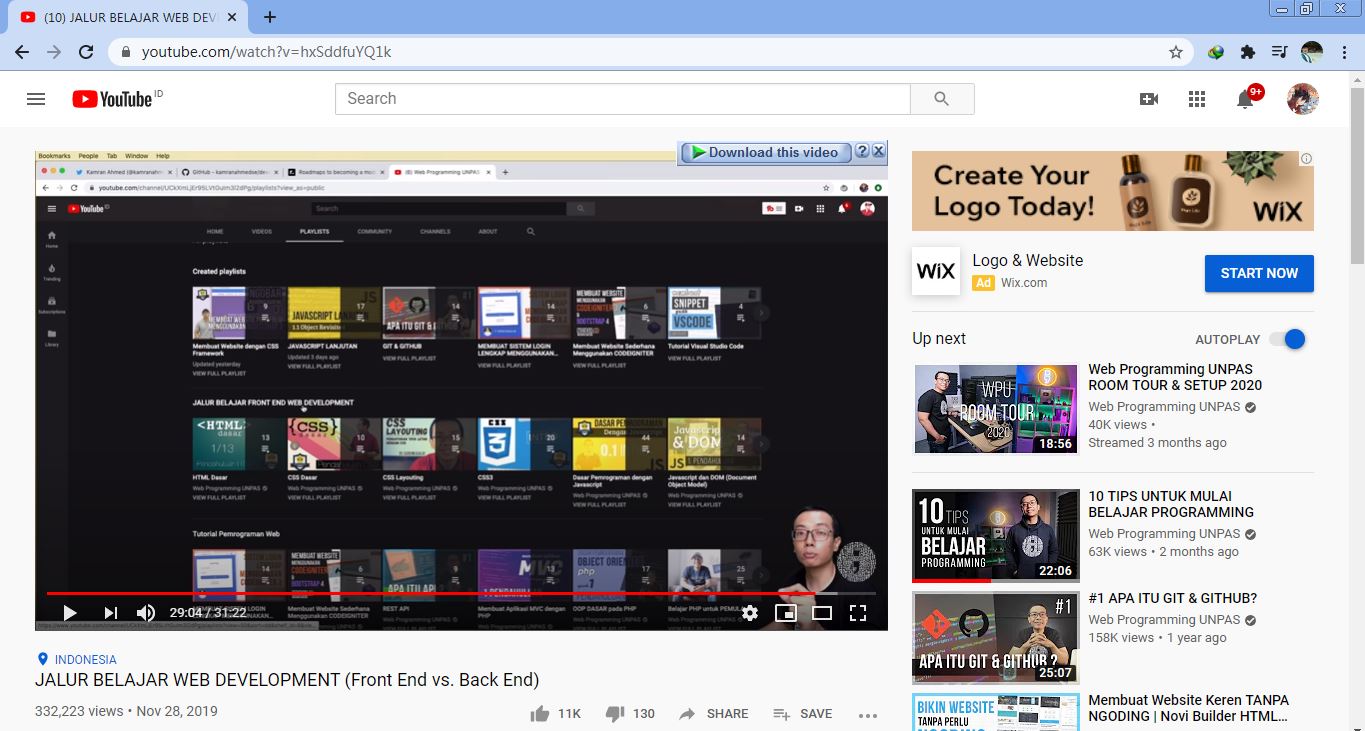Click the Web Programming UNPAS ROOM TOUR title
Screen dimensions: 1365x731
pos(1175,377)
